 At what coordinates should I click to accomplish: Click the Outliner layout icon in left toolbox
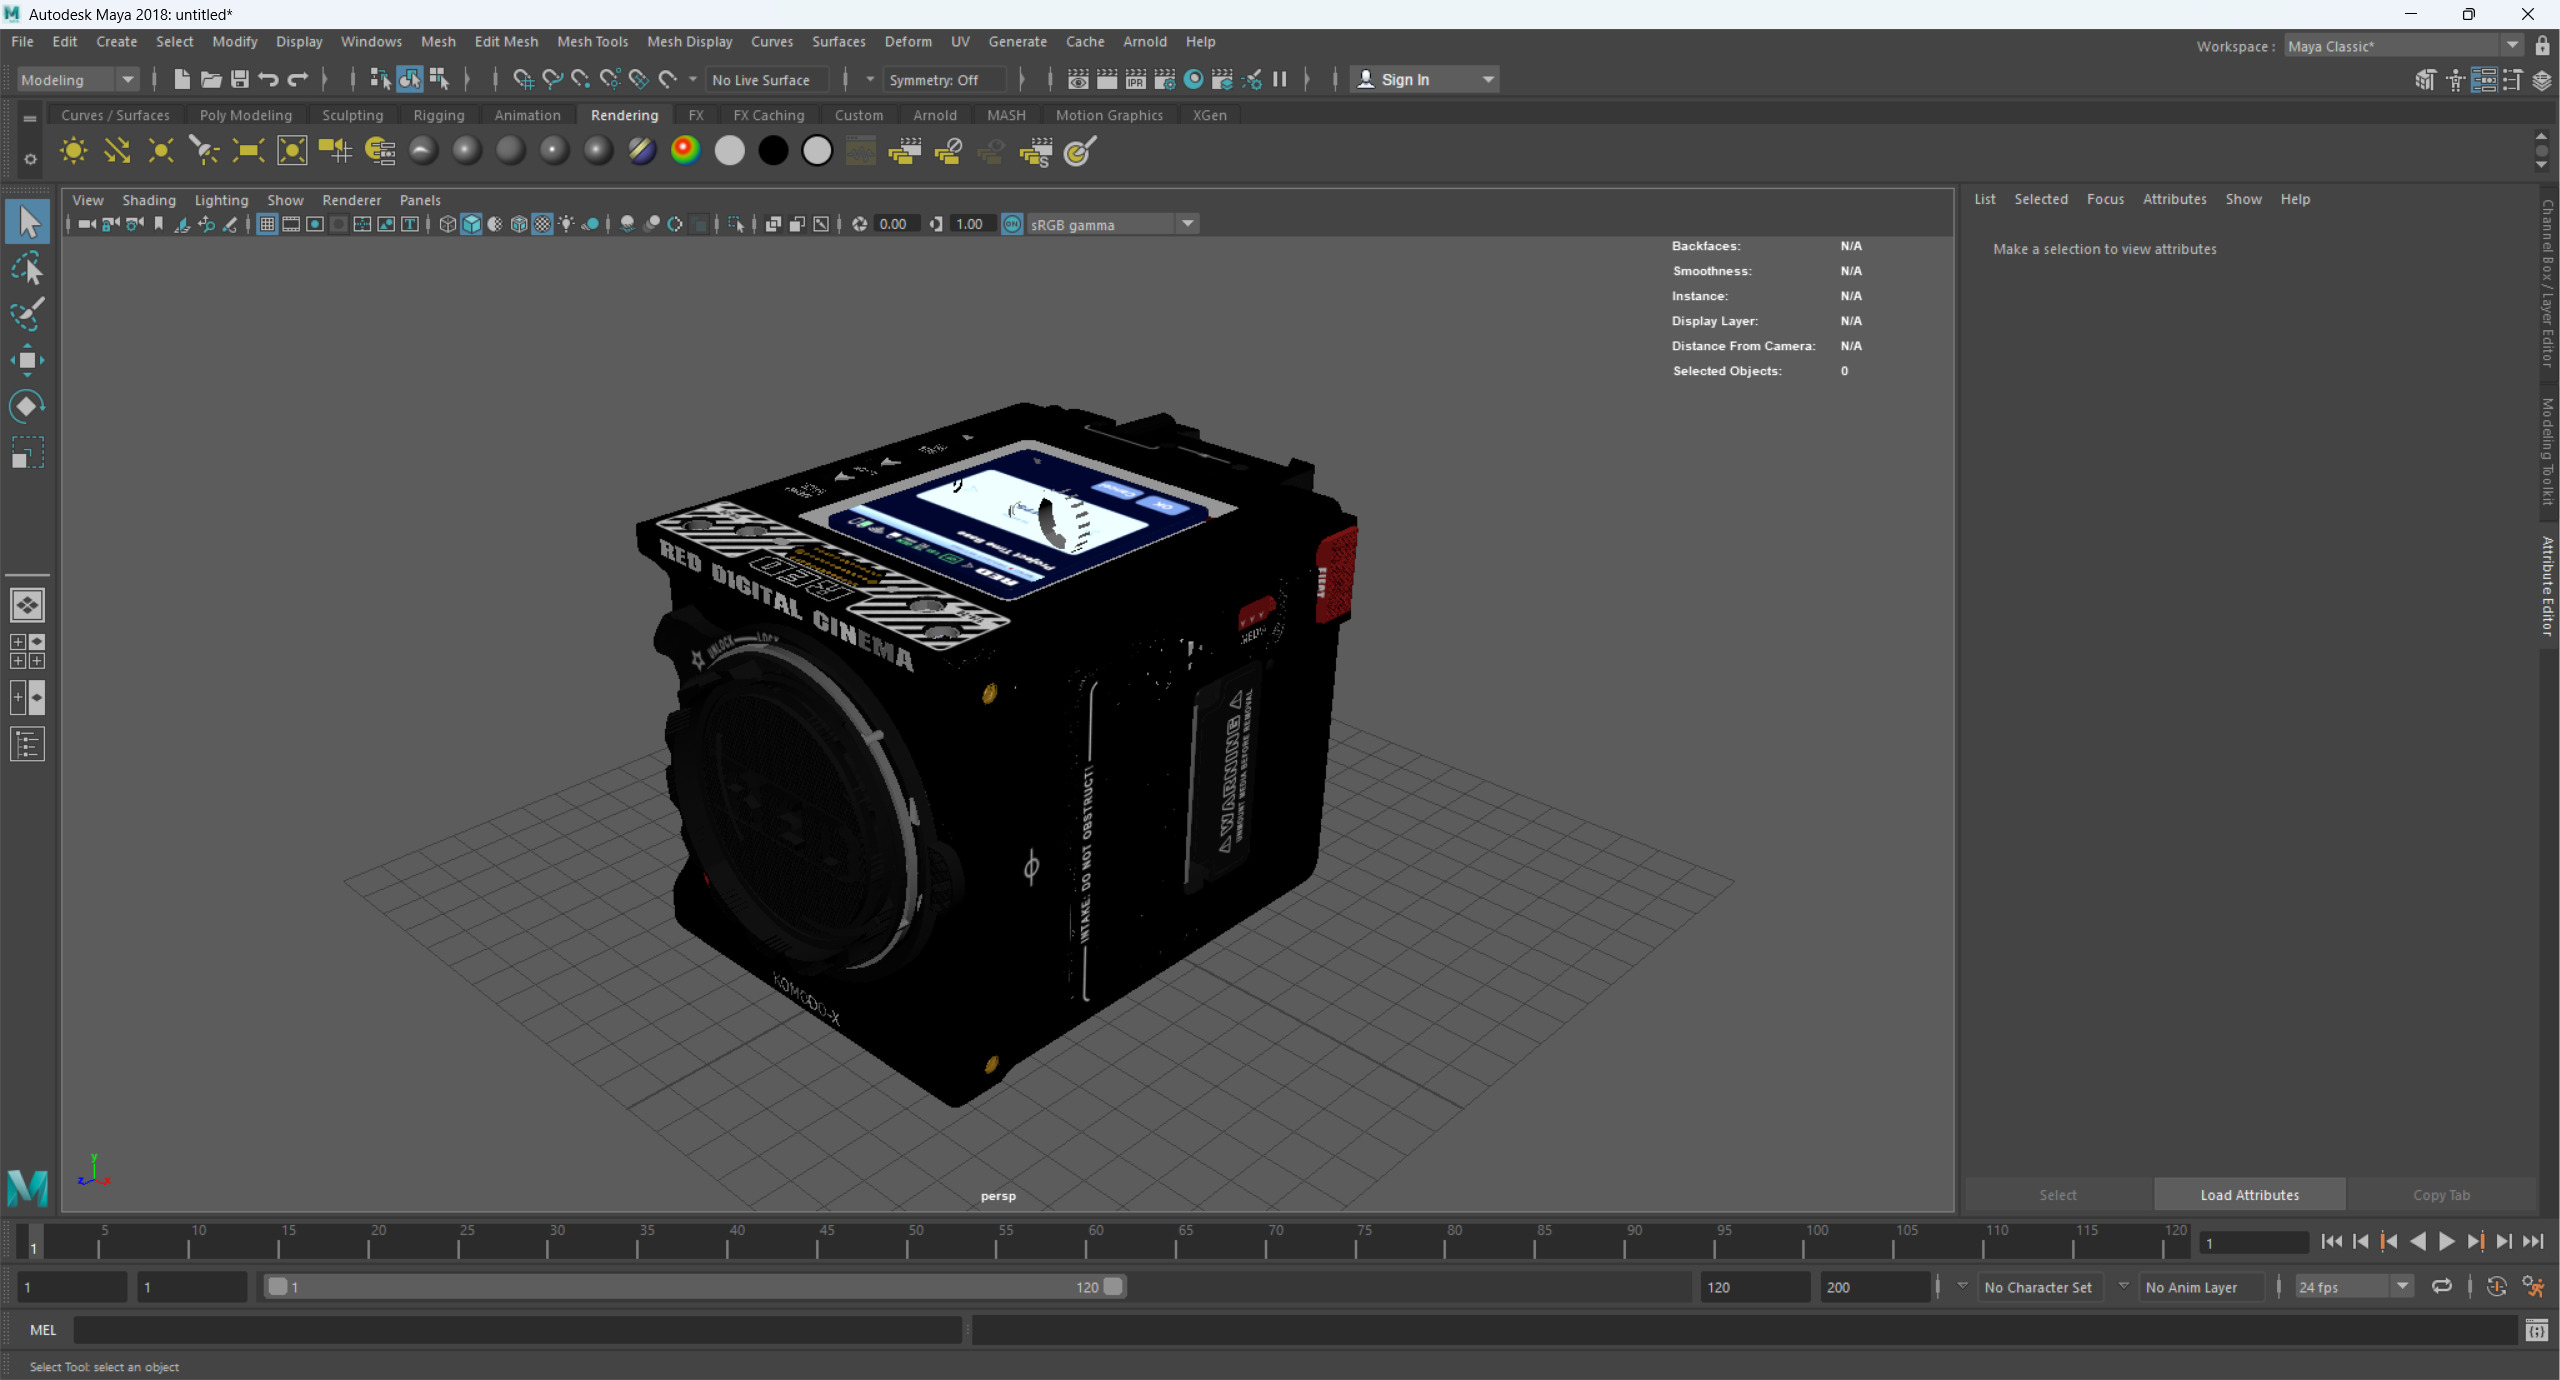27,744
